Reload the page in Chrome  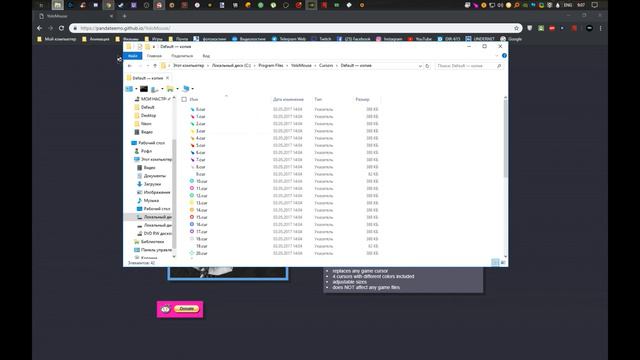[61, 28]
